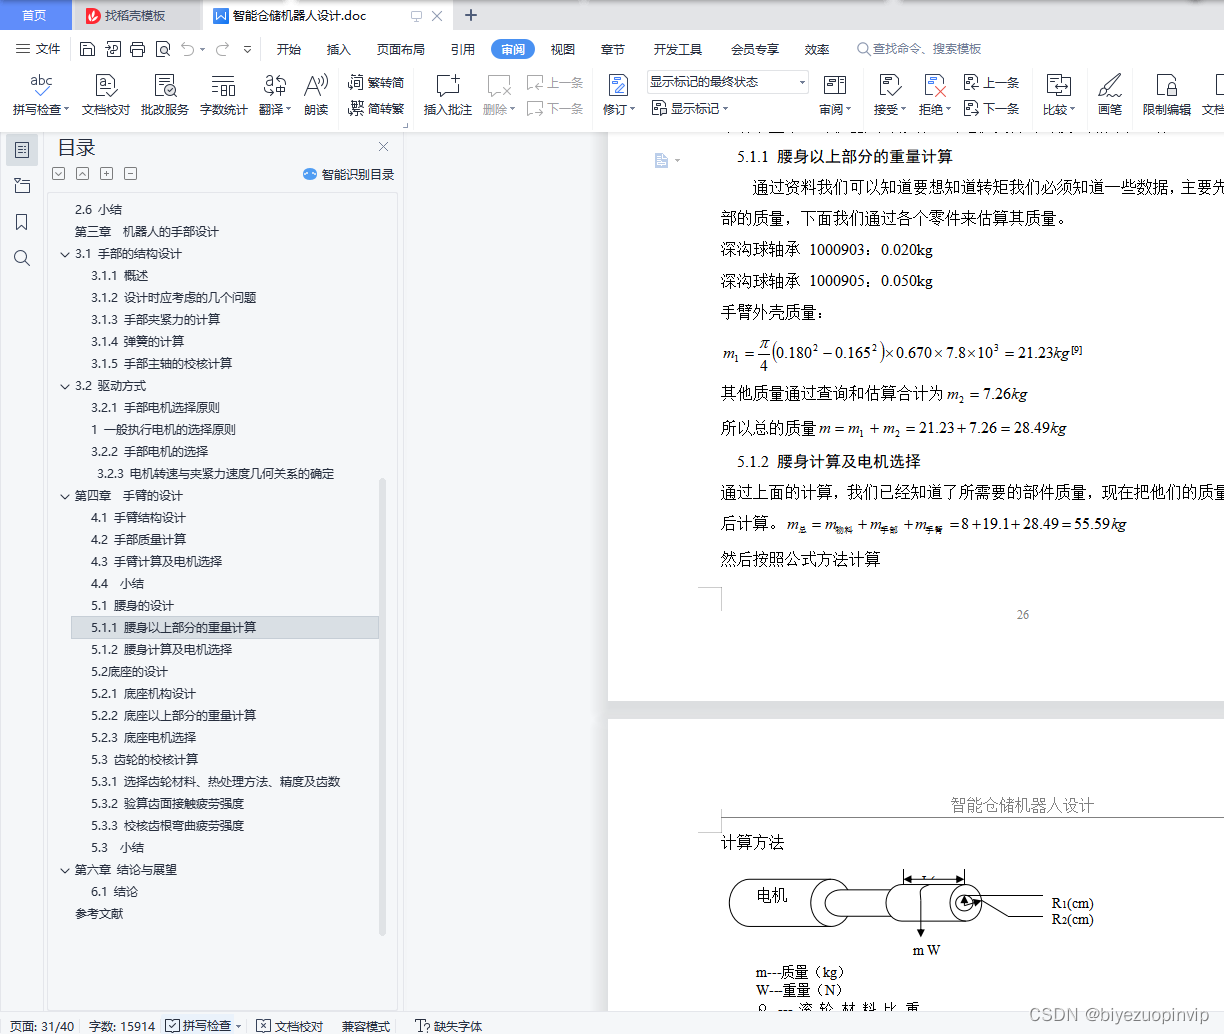Viewport: 1224px width, 1034px height.
Task: Switch to the 插入 ribbon tab
Action: [x=339, y=49]
